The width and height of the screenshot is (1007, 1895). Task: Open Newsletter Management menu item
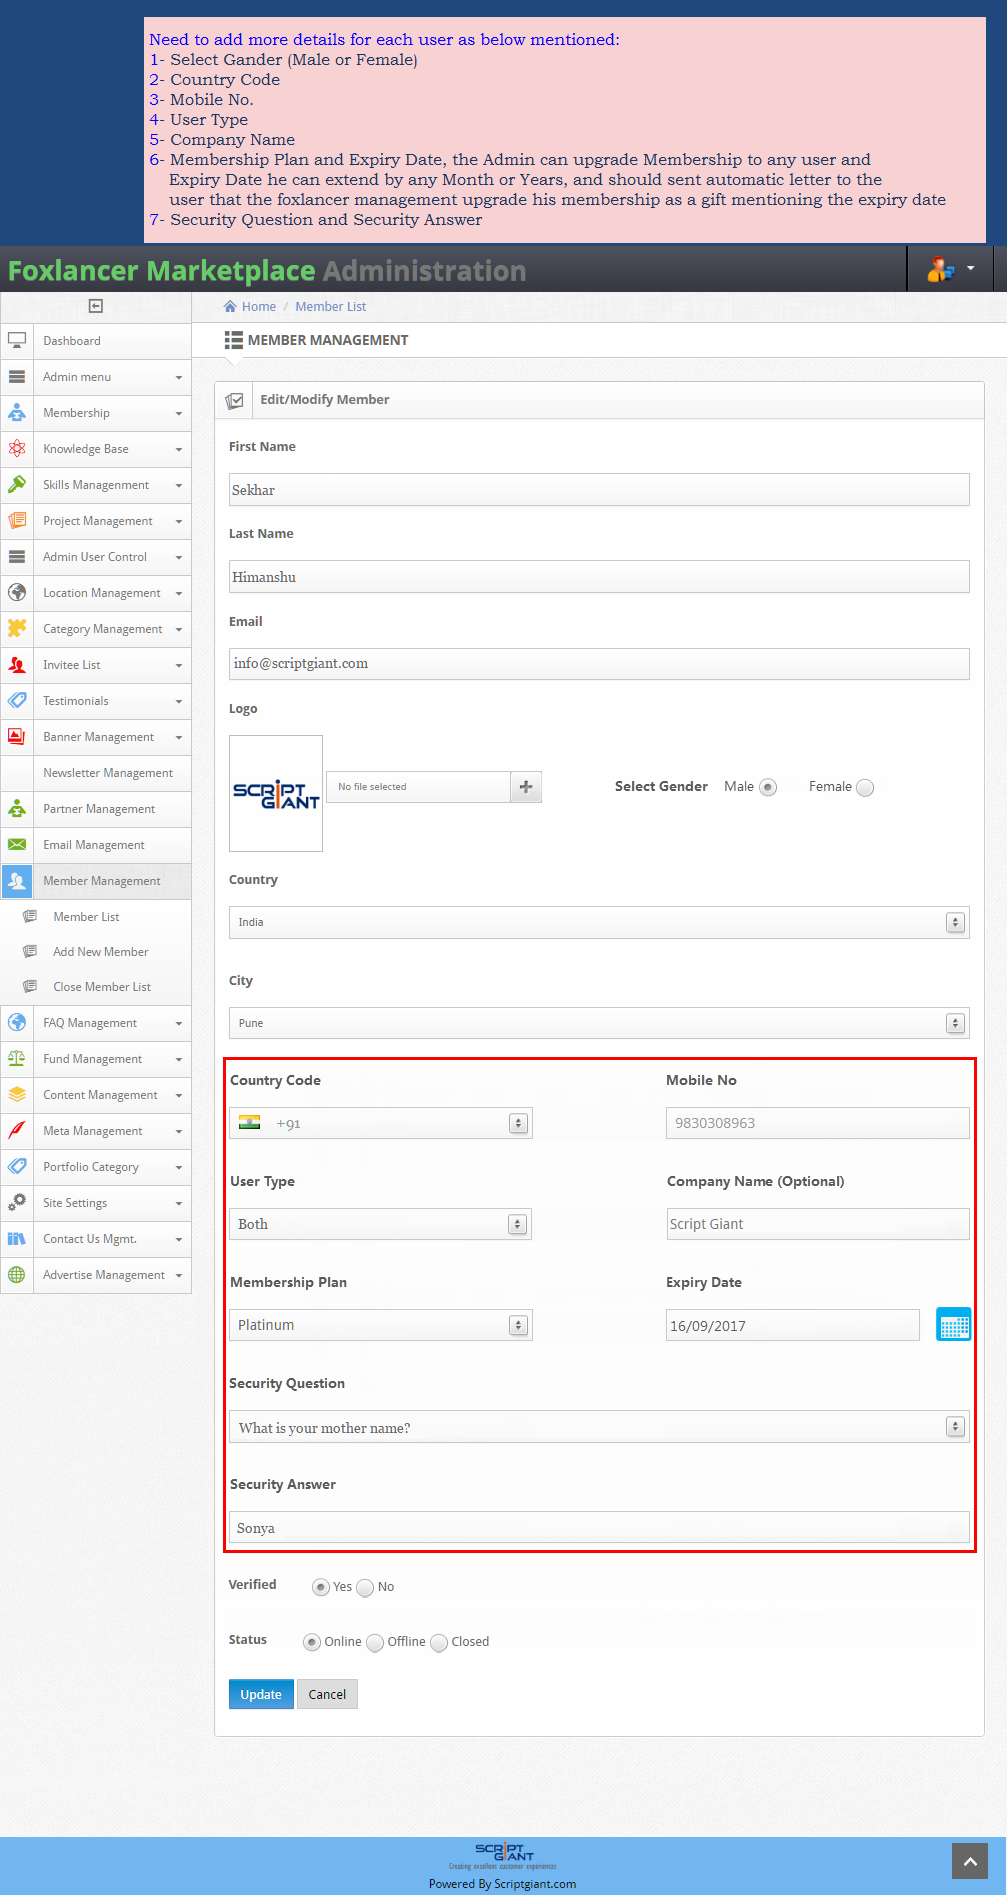pos(108,773)
